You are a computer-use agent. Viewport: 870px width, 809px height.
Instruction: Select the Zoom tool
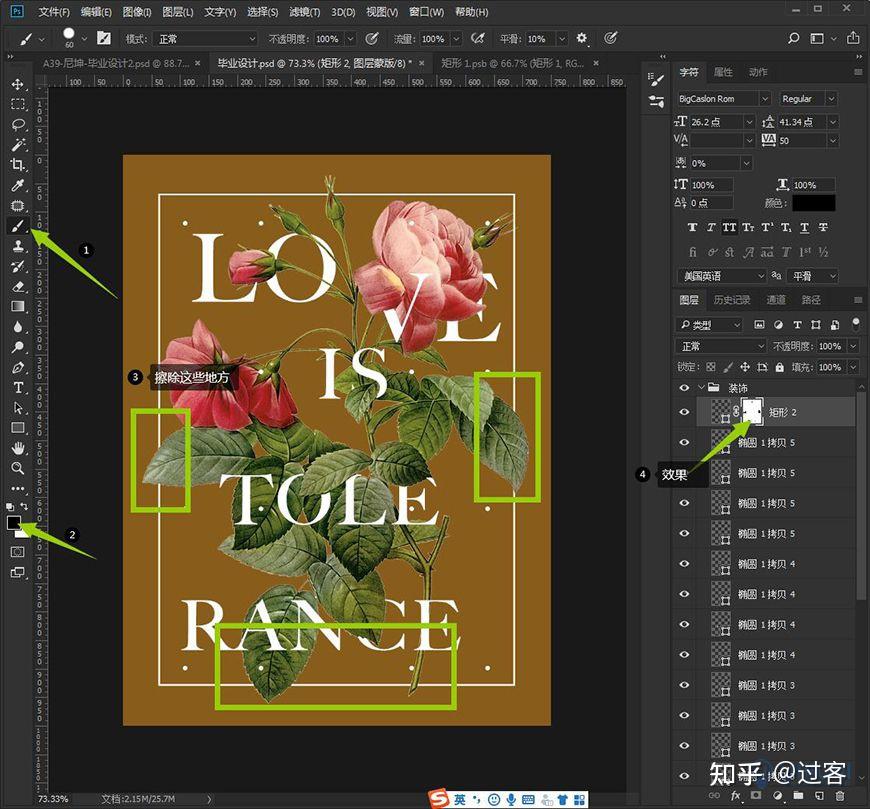(18, 468)
